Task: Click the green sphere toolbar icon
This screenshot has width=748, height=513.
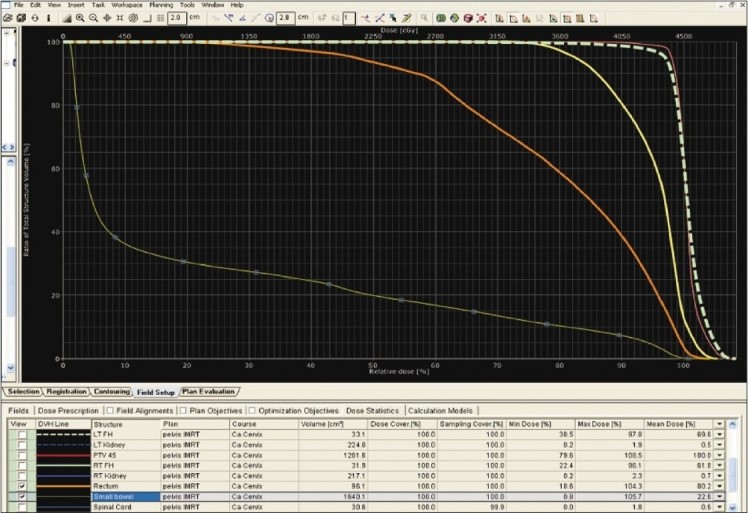Action: coord(455,18)
